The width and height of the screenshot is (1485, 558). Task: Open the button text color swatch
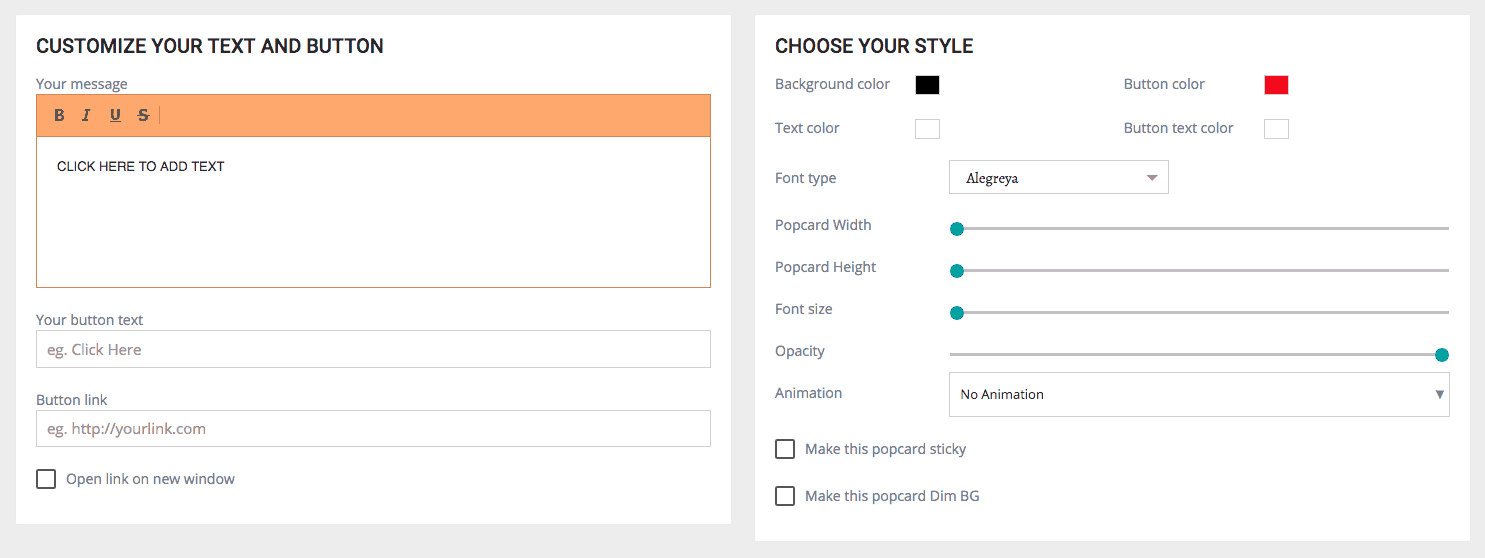[1276, 128]
